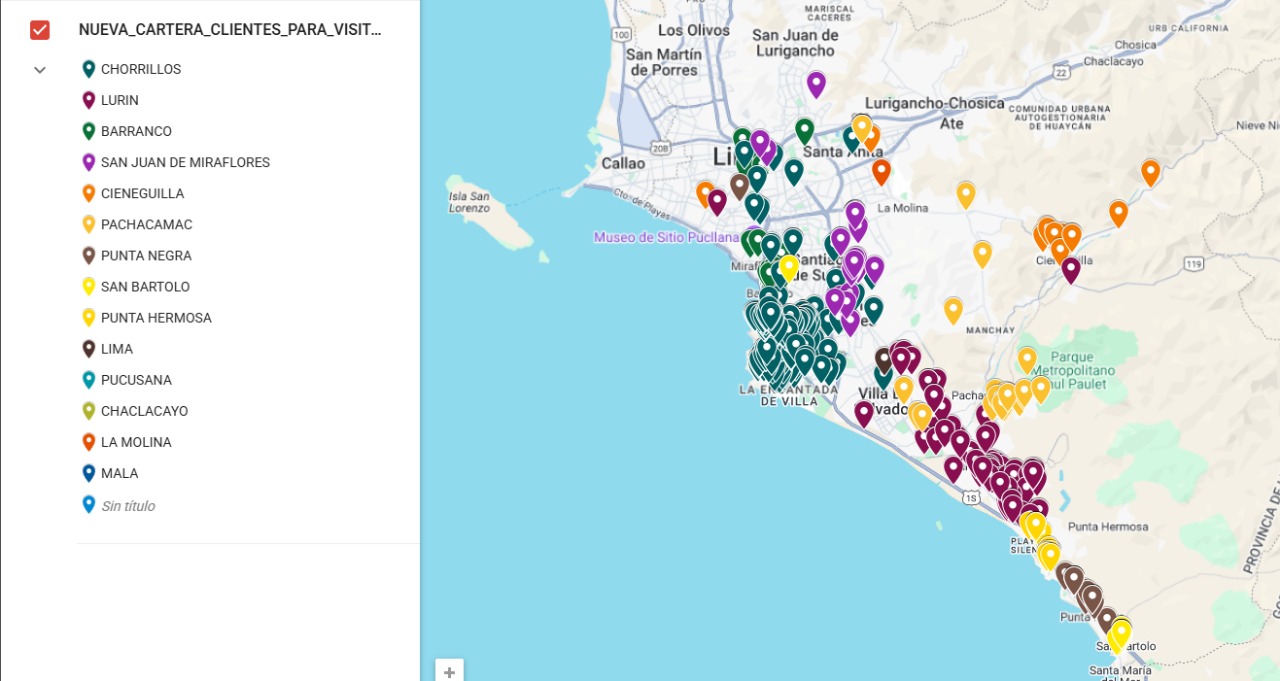Click the purple marker near San Juan de Lurigancho
The height and width of the screenshot is (681, 1280).
coord(816,83)
